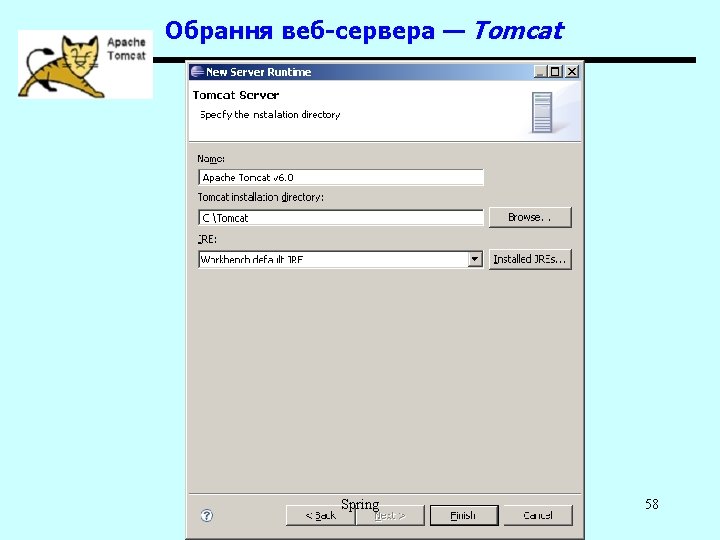The image size is (720, 540).
Task: Click the slide number 58
Action: [x=652, y=504]
